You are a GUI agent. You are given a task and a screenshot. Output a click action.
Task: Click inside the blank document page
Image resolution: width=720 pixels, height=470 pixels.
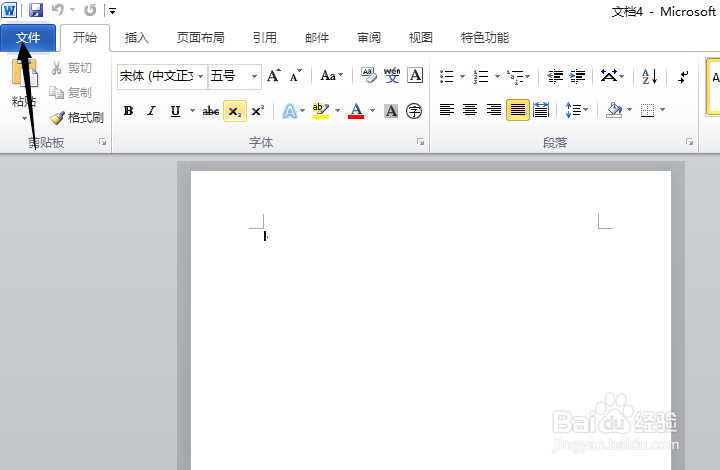(431, 320)
